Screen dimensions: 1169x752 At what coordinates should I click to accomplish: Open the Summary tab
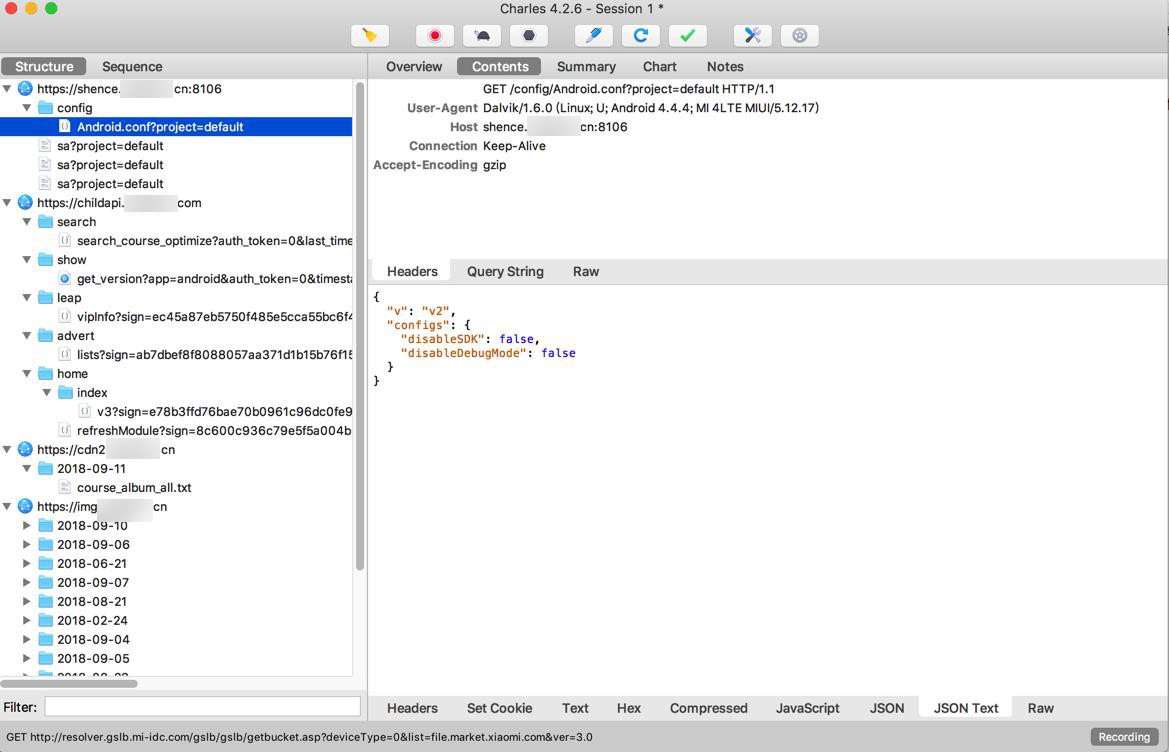(x=586, y=67)
